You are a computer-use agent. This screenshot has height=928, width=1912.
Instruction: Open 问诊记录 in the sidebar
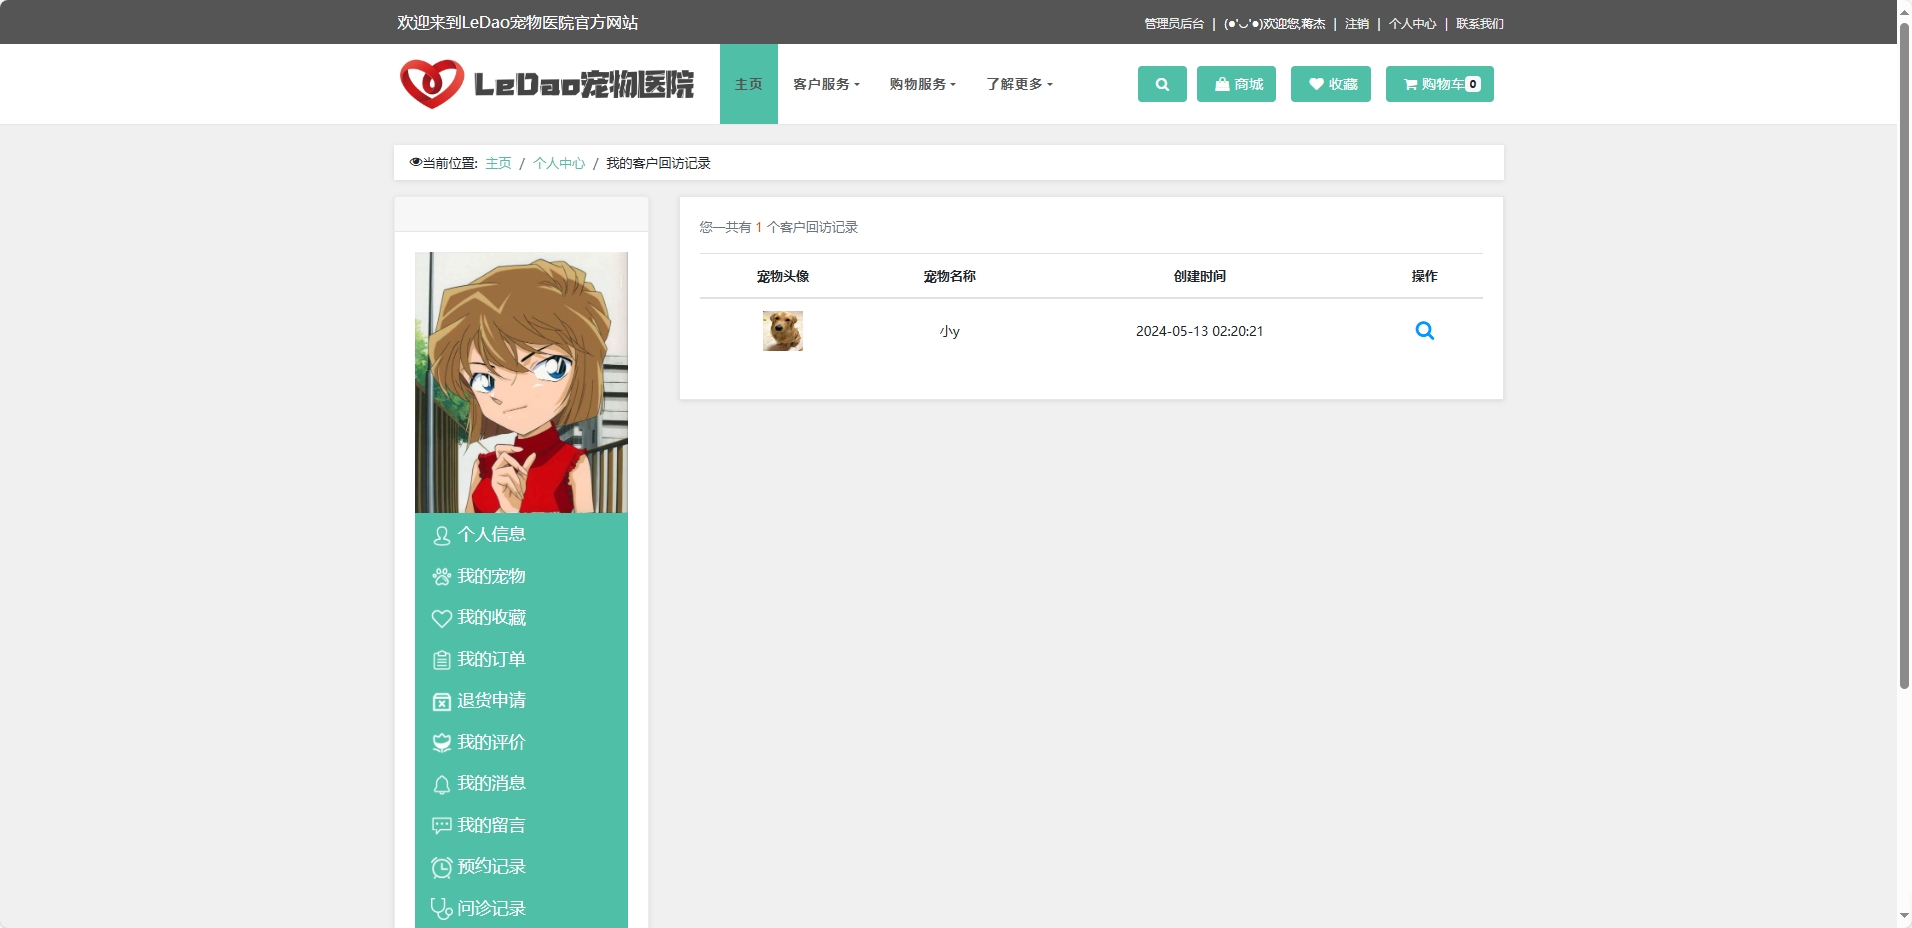[x=492, y=907]
